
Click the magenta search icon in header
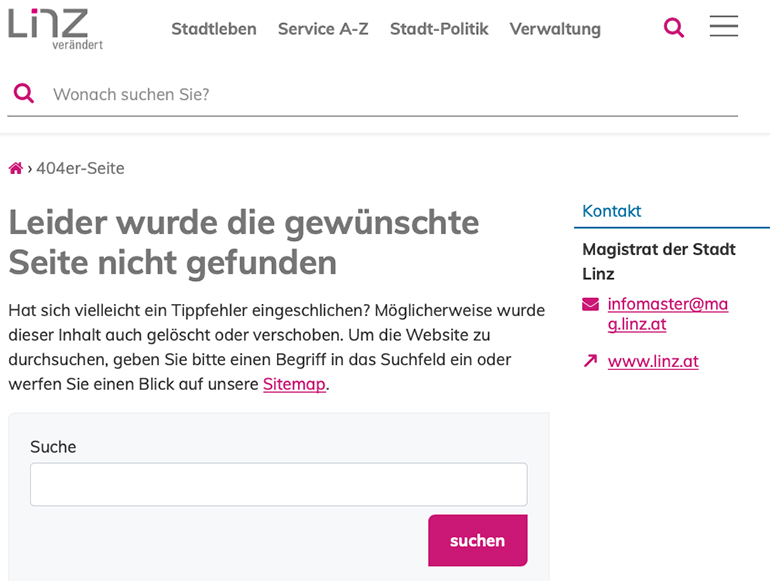(674, 28)
